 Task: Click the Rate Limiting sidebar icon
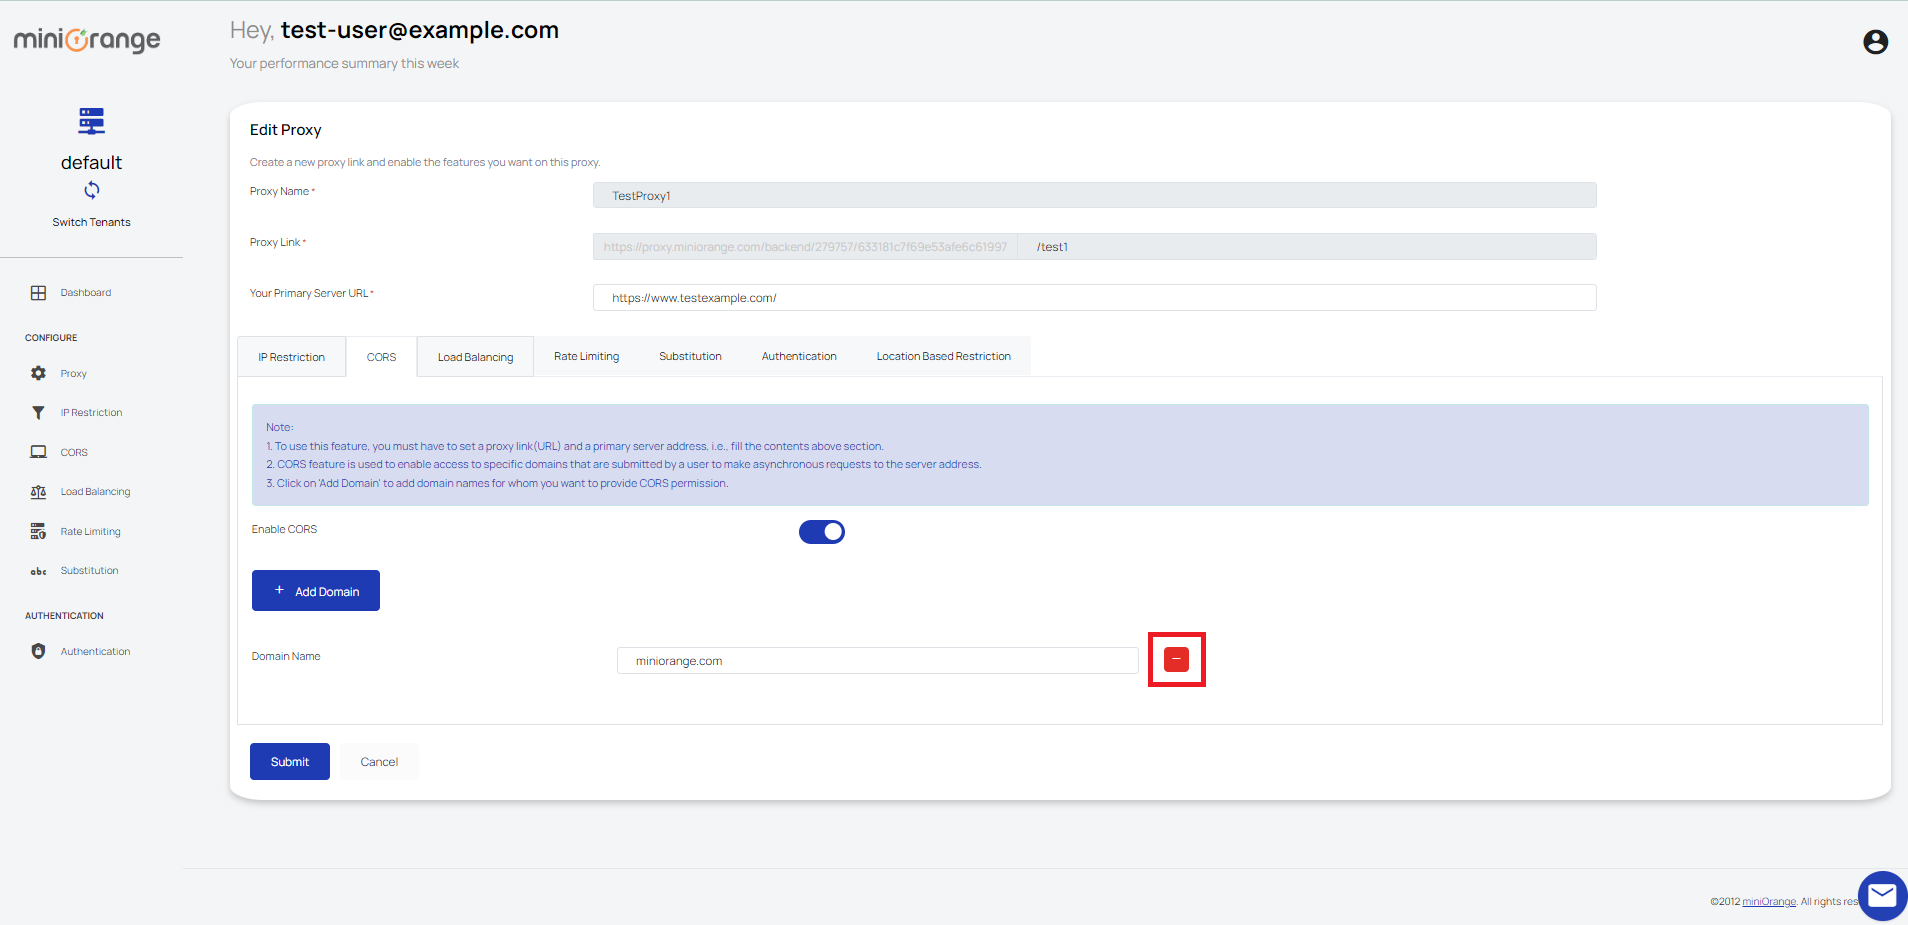[38, 531]
